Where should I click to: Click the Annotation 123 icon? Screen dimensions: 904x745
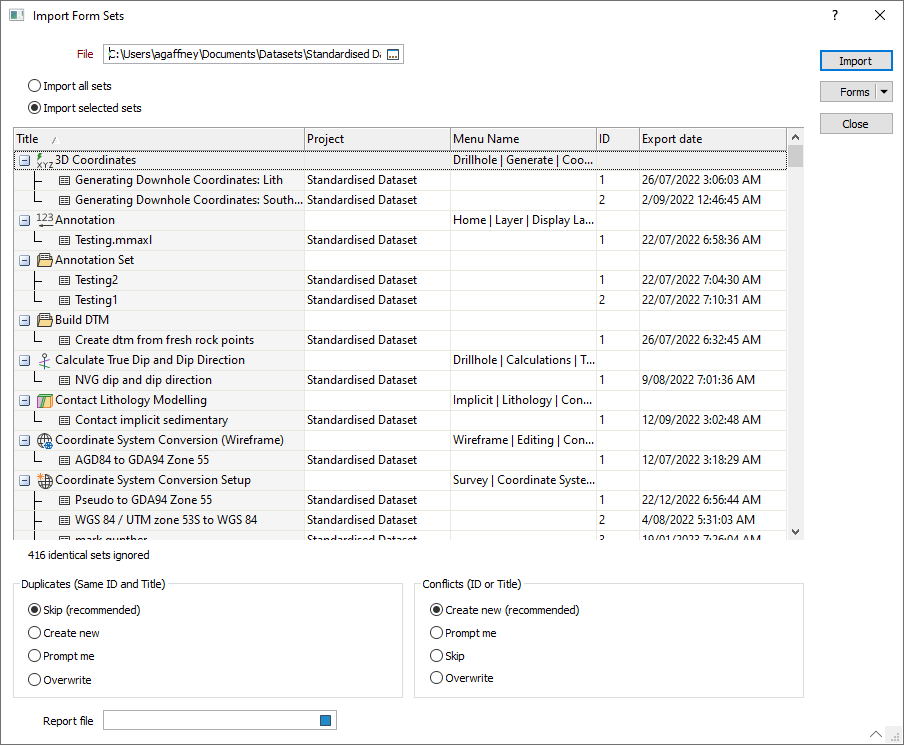[x=44, y=220]
